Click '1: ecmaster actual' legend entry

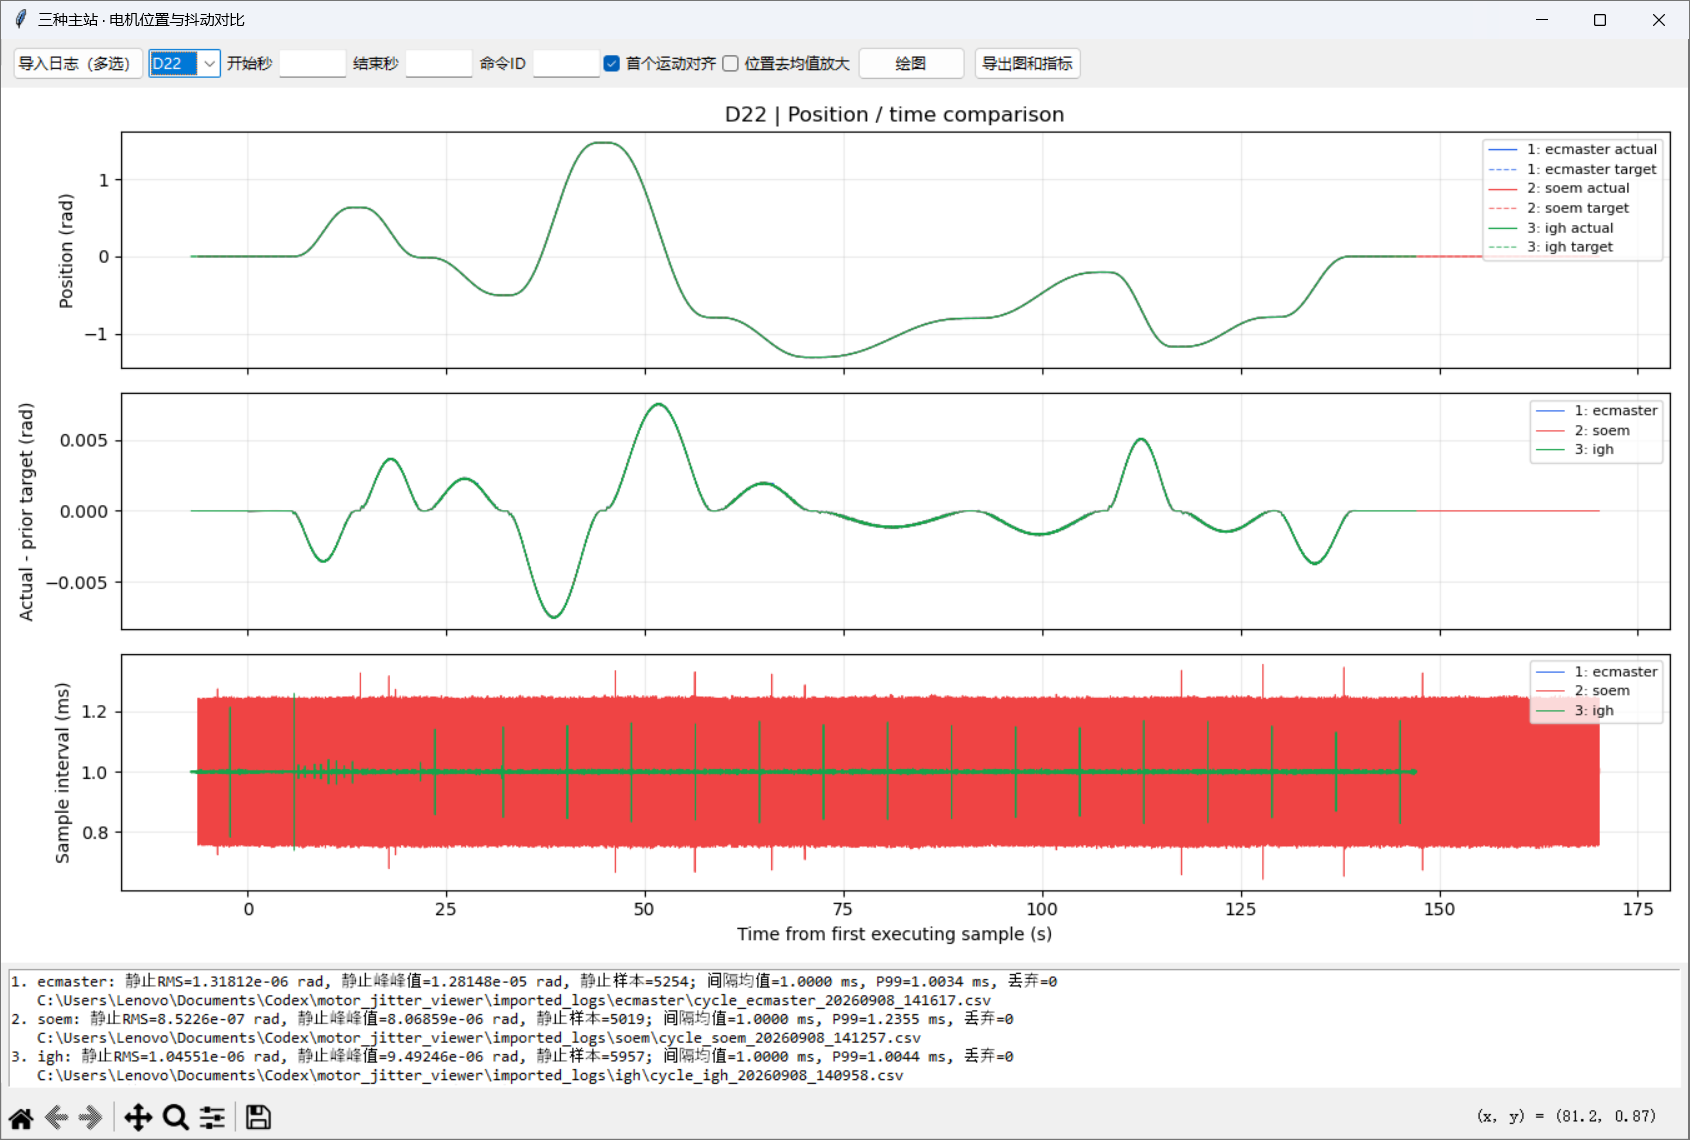click(1572, 149)
